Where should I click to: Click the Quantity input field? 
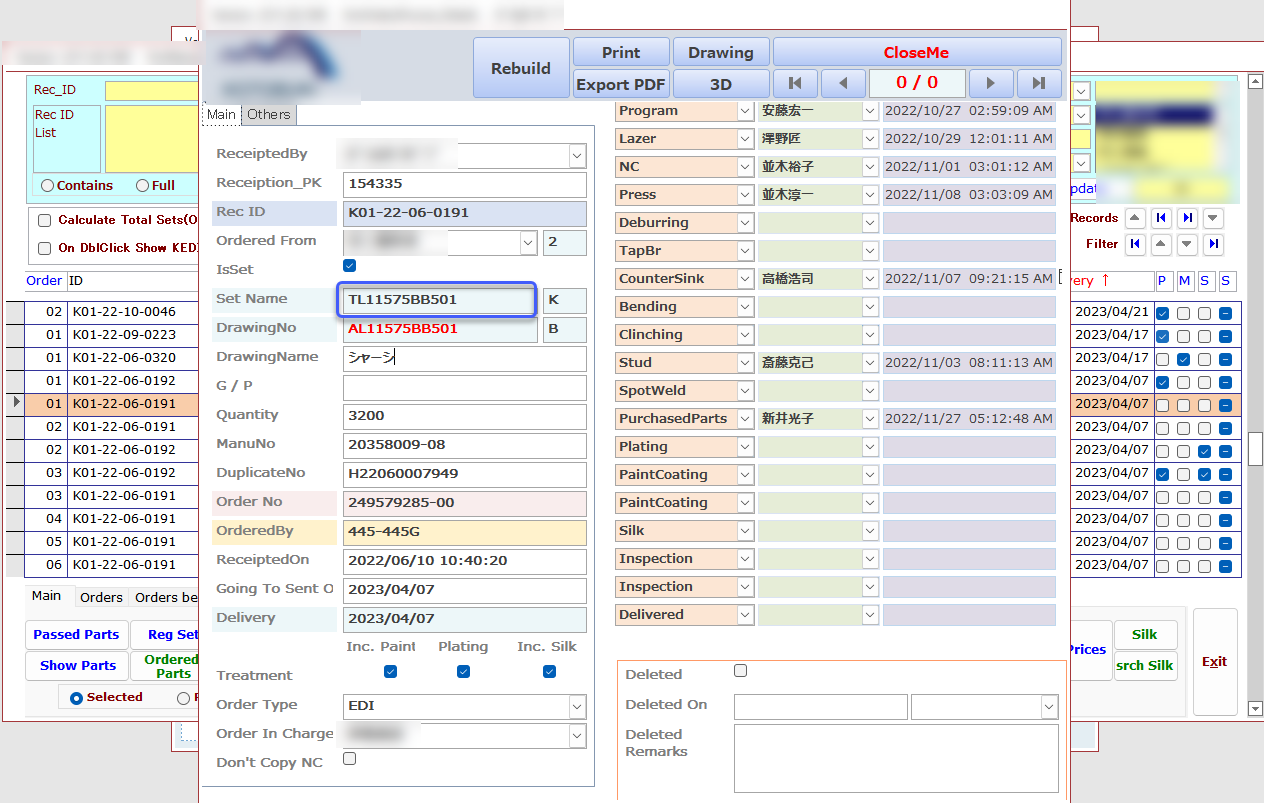(464, 416)
